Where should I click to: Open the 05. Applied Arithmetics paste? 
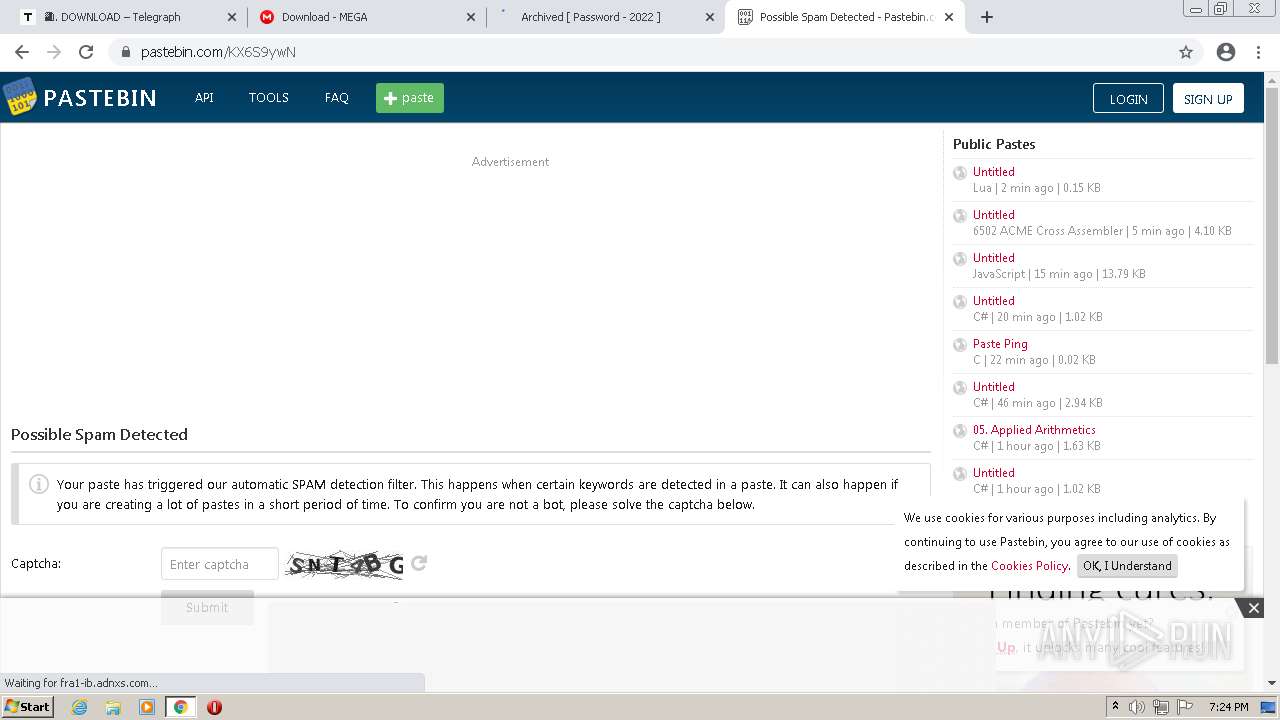pos(1034,430)
